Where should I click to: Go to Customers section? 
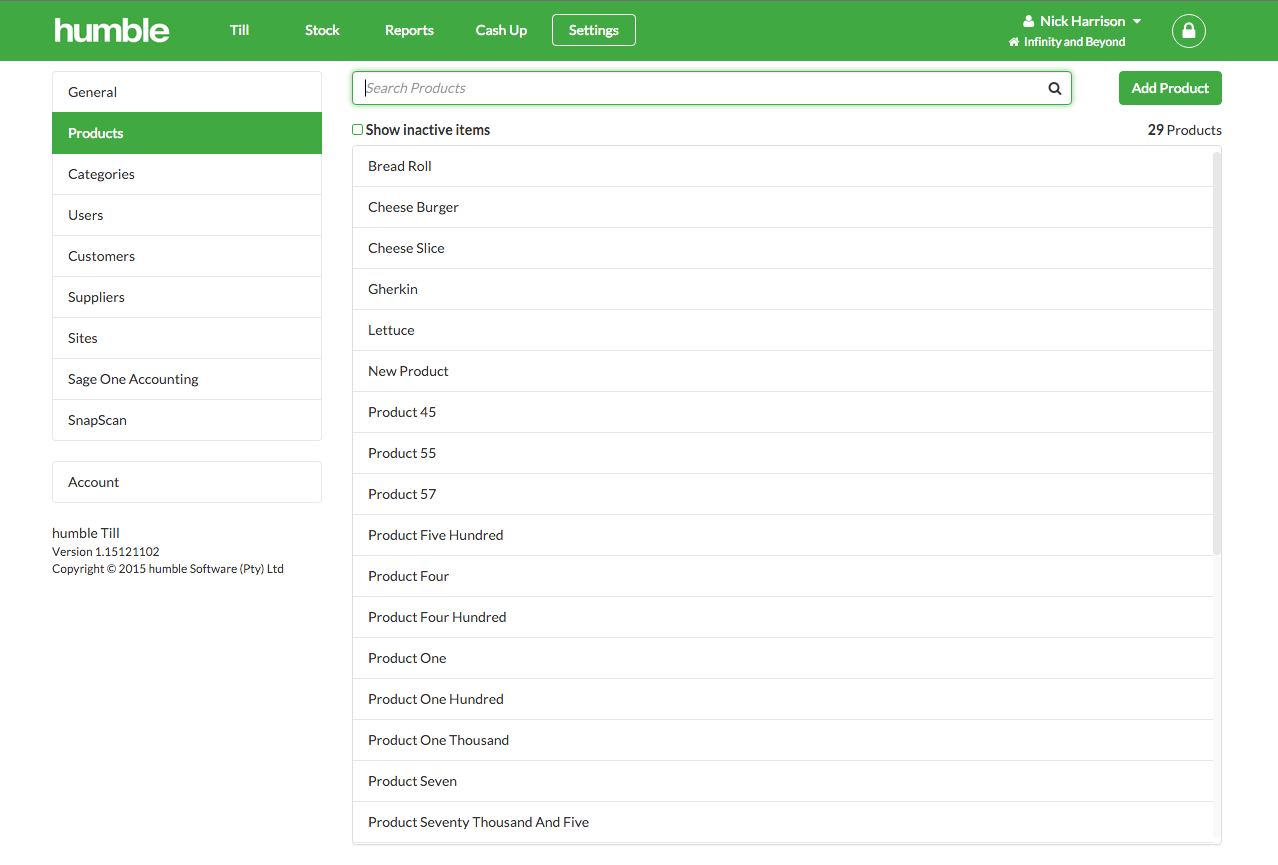187,256
